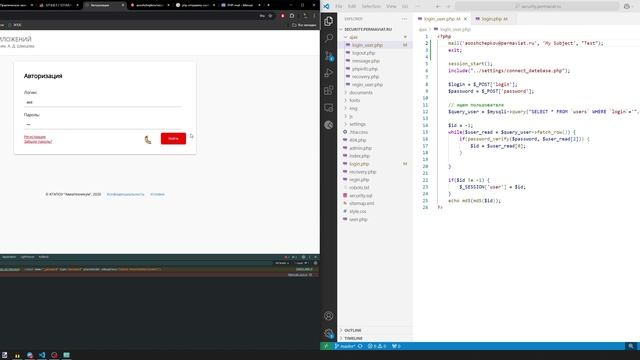
Task: Open Explorer panel more actions ellipsis
Action: tap(404, 19)
